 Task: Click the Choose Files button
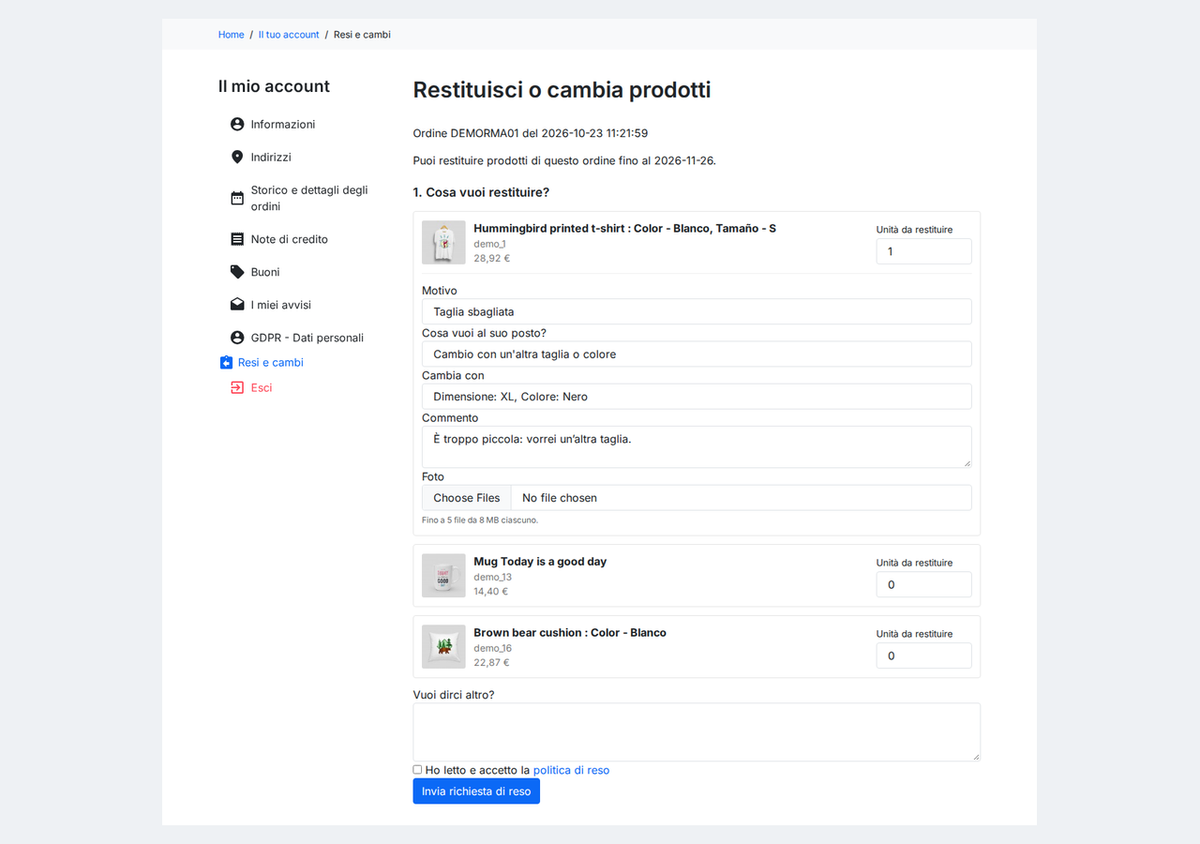click(466, 498)
